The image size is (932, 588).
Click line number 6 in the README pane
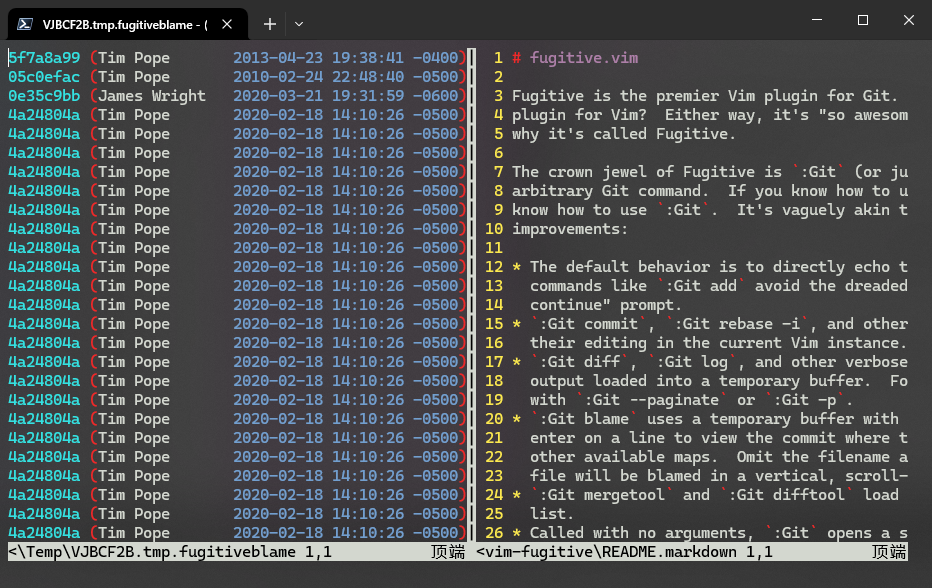click(498, 153)
